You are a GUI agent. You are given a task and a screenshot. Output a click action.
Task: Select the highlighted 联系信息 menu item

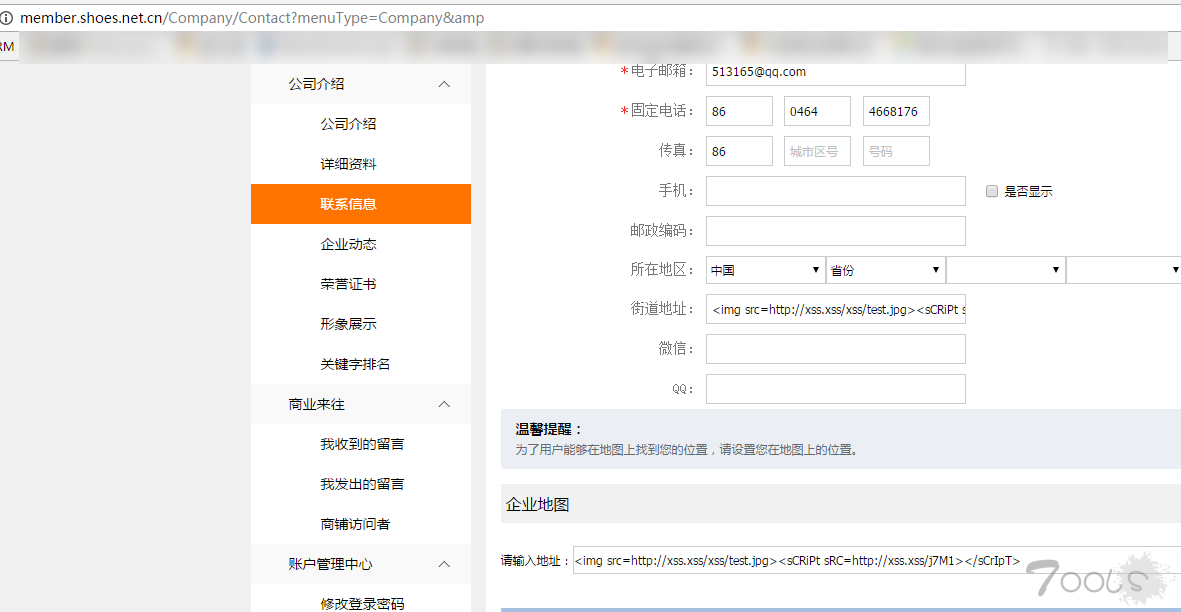pyautogui.click(x=361, y=204)
